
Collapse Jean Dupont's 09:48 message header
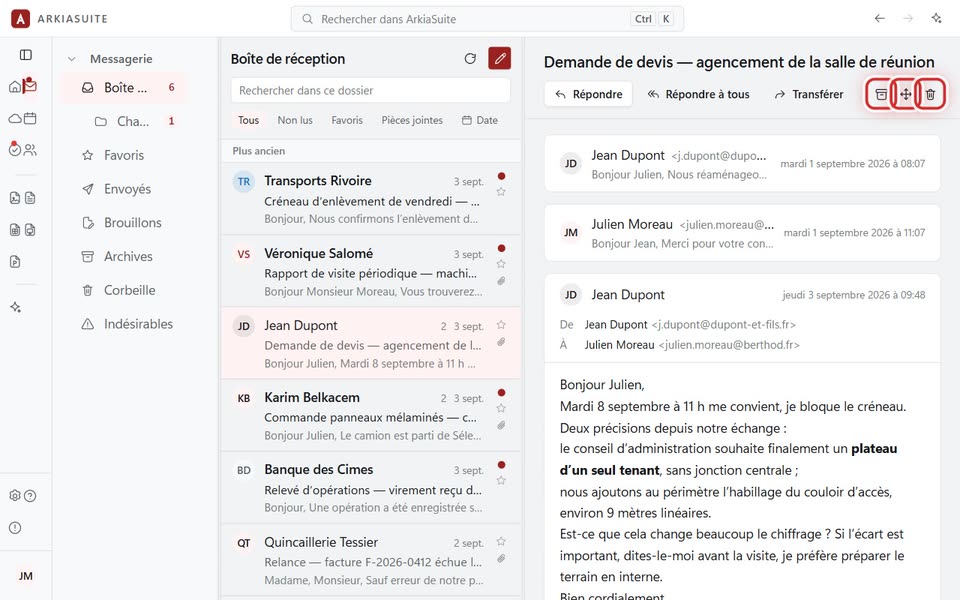click(x=742, y=294)
